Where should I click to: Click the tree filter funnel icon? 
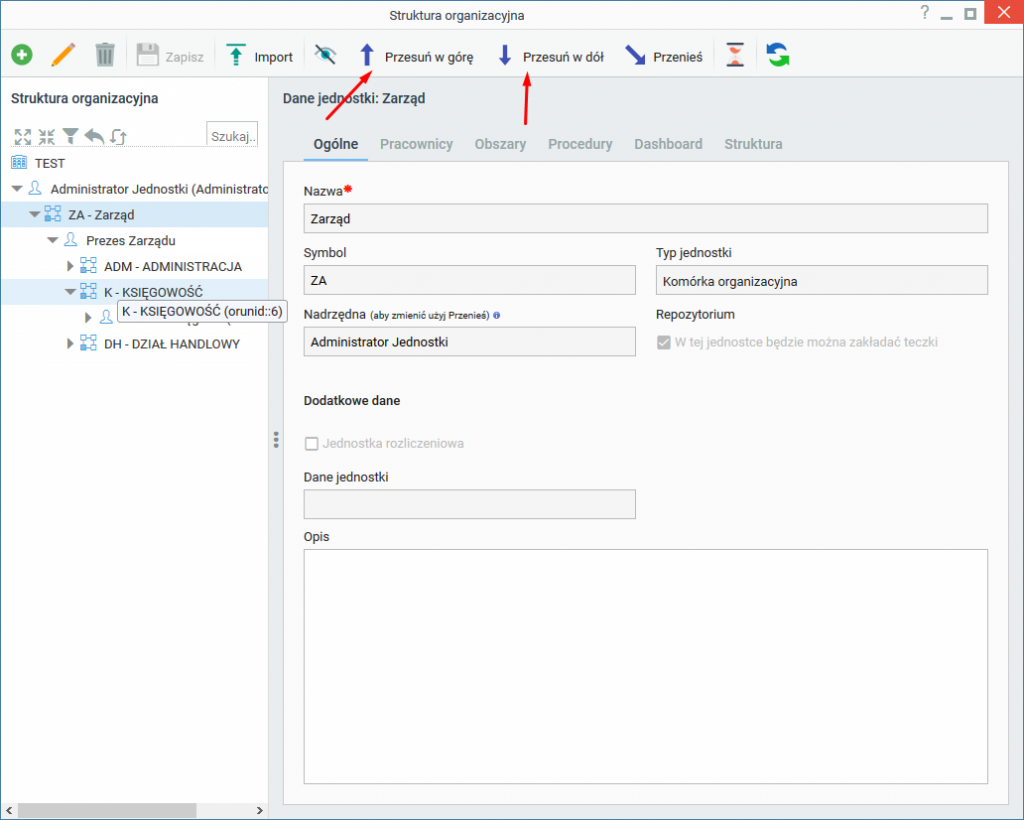(x=71, y=136)
